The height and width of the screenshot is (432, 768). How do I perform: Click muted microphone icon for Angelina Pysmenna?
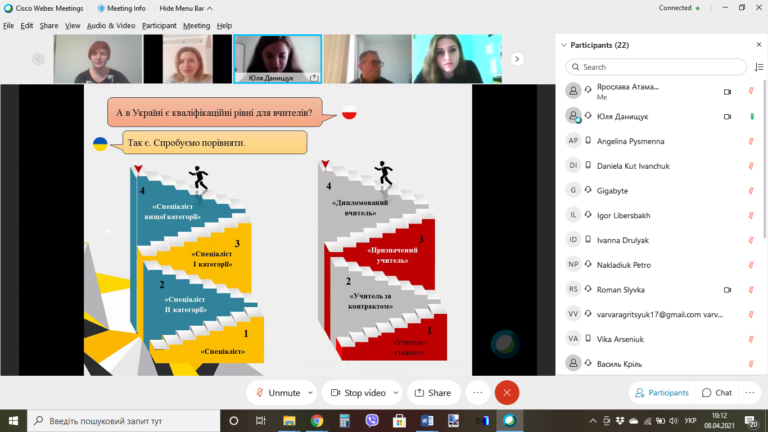point(751,141)
